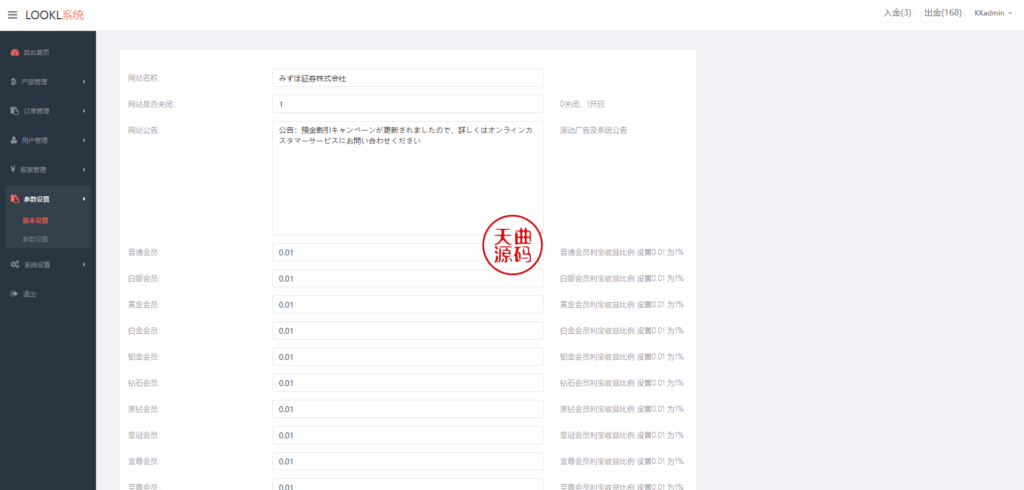Focus the 普通会员 ratio field

(408, 252)
